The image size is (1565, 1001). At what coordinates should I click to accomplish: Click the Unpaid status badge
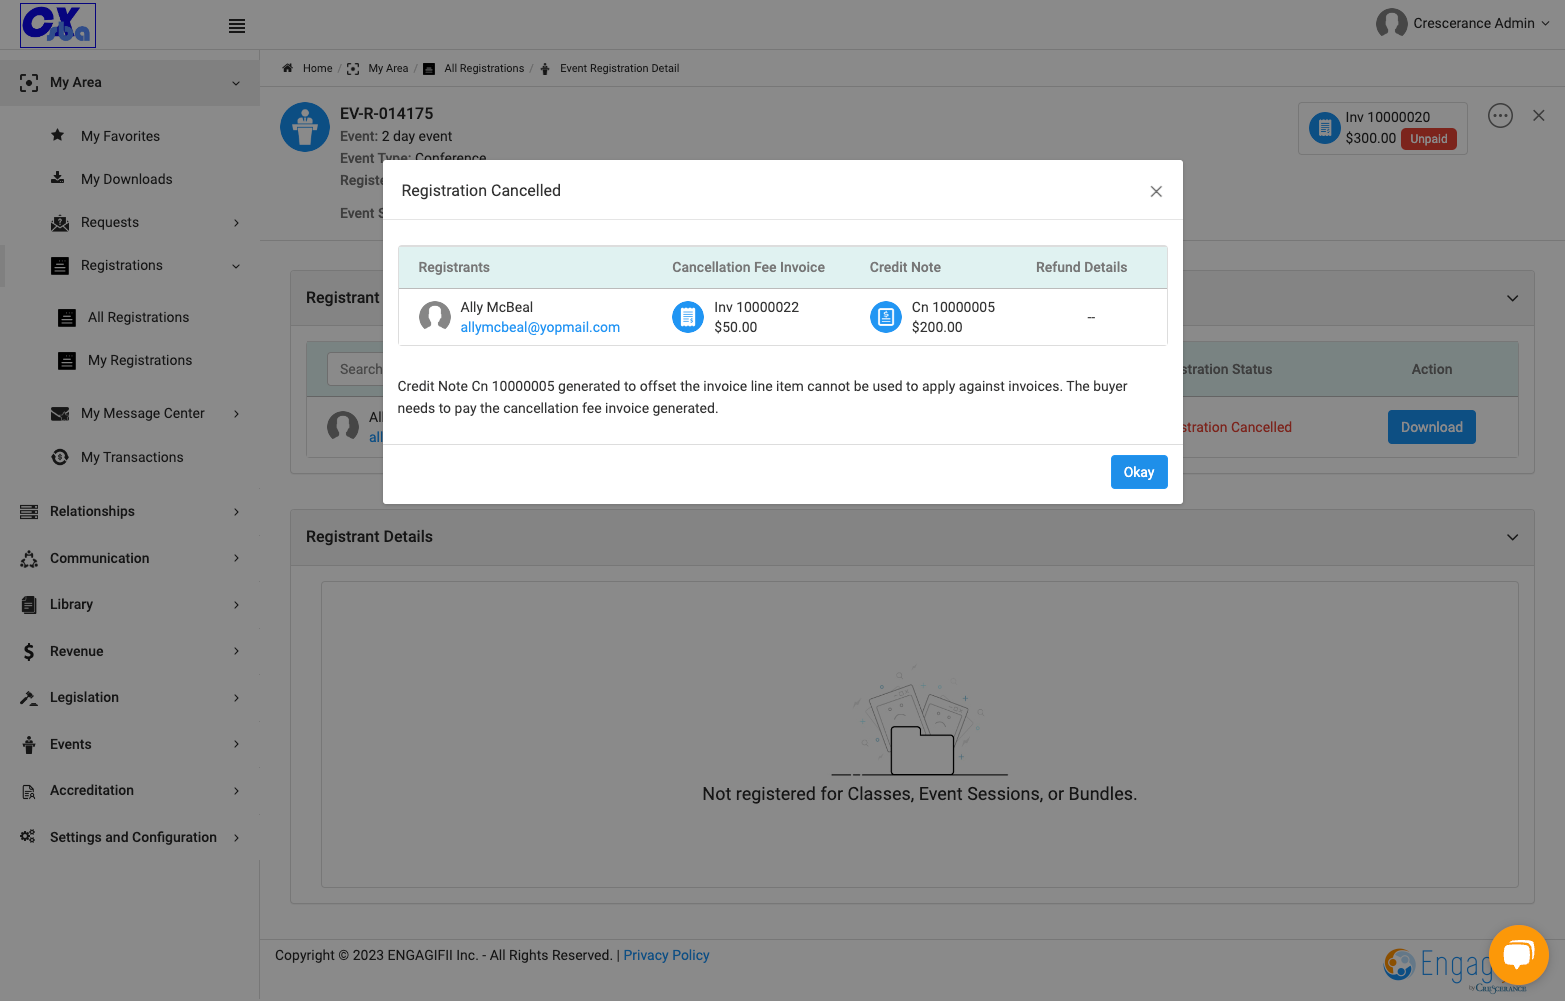[x=1429, y=139]
